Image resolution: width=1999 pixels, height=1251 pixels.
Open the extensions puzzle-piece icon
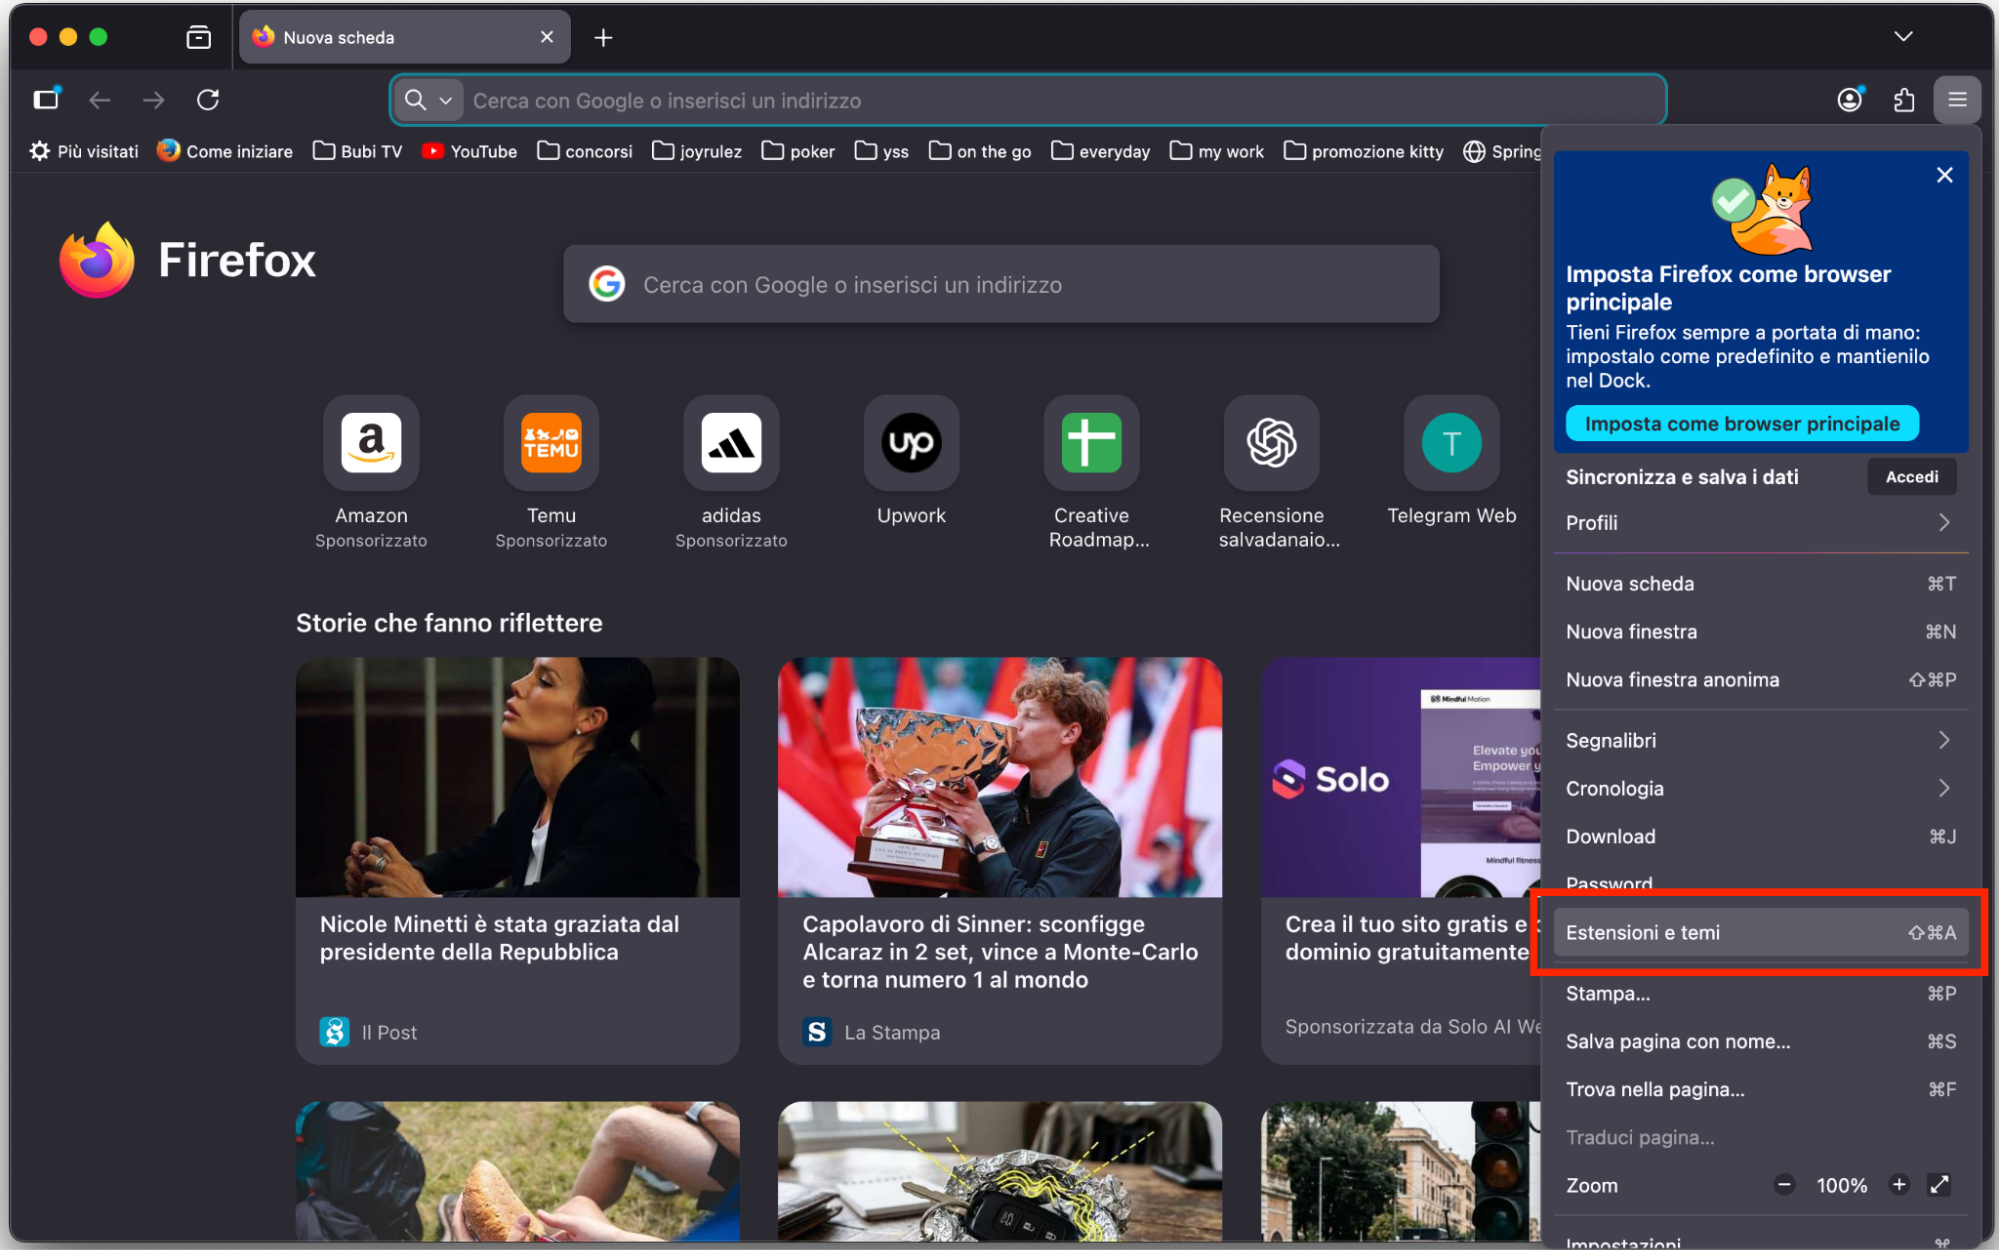coord(1904,100)
